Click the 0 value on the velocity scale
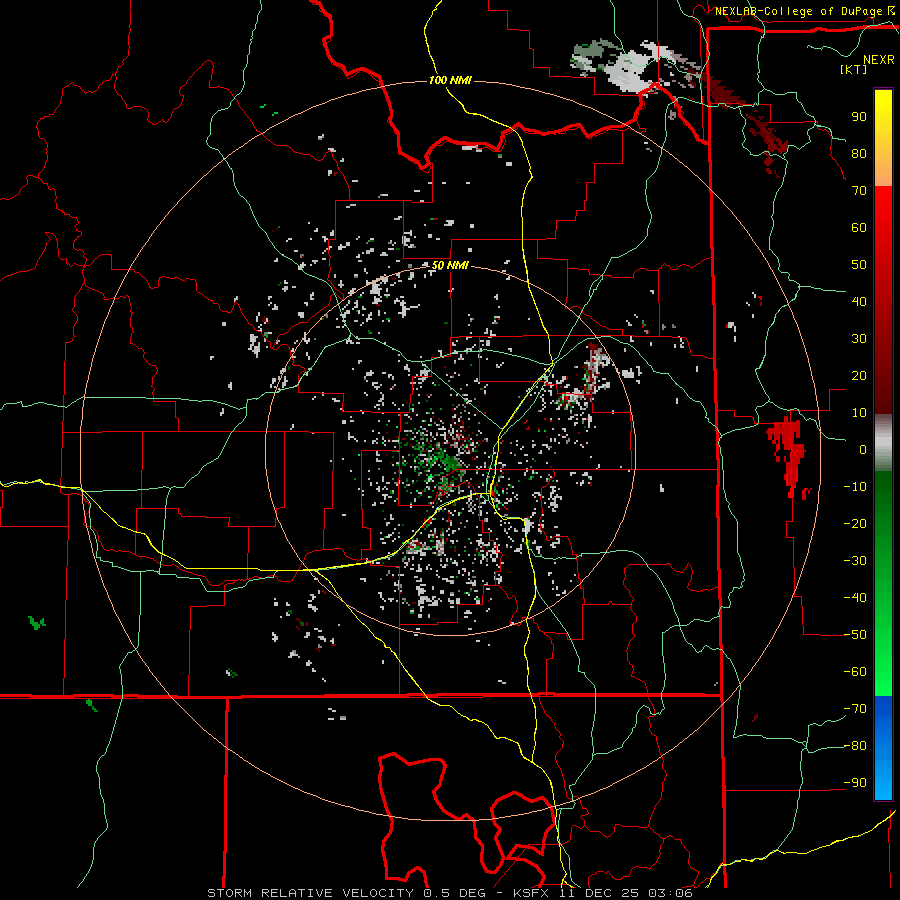 coord(863,449)
